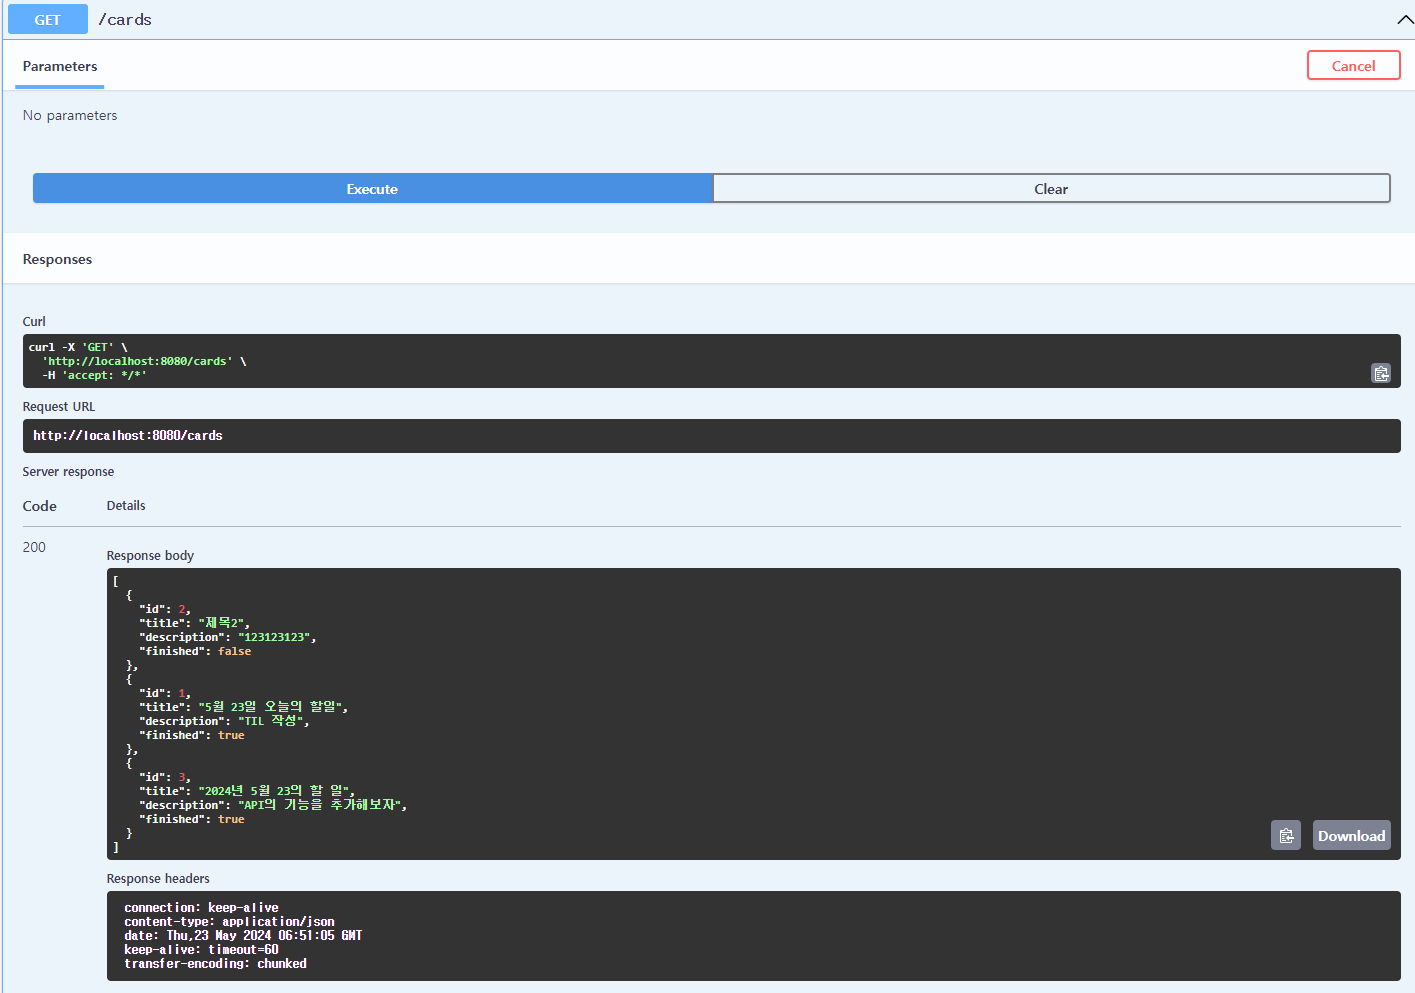Download the response body
Viewport: 1415px width, 993px height.
(x=1351, y=835)
